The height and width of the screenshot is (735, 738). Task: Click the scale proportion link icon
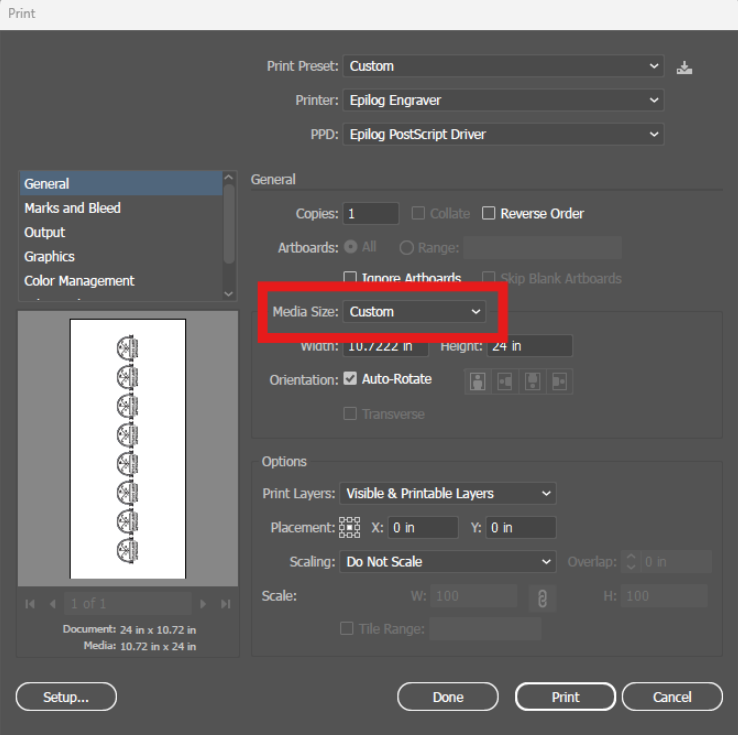click(541, 597)
